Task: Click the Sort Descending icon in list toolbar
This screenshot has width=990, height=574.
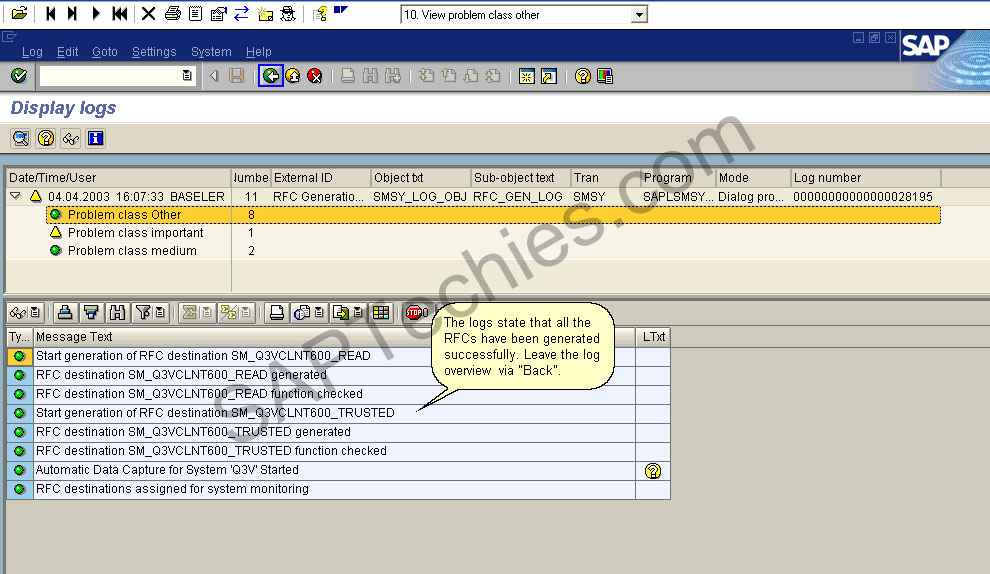Action: coord(91,312)
